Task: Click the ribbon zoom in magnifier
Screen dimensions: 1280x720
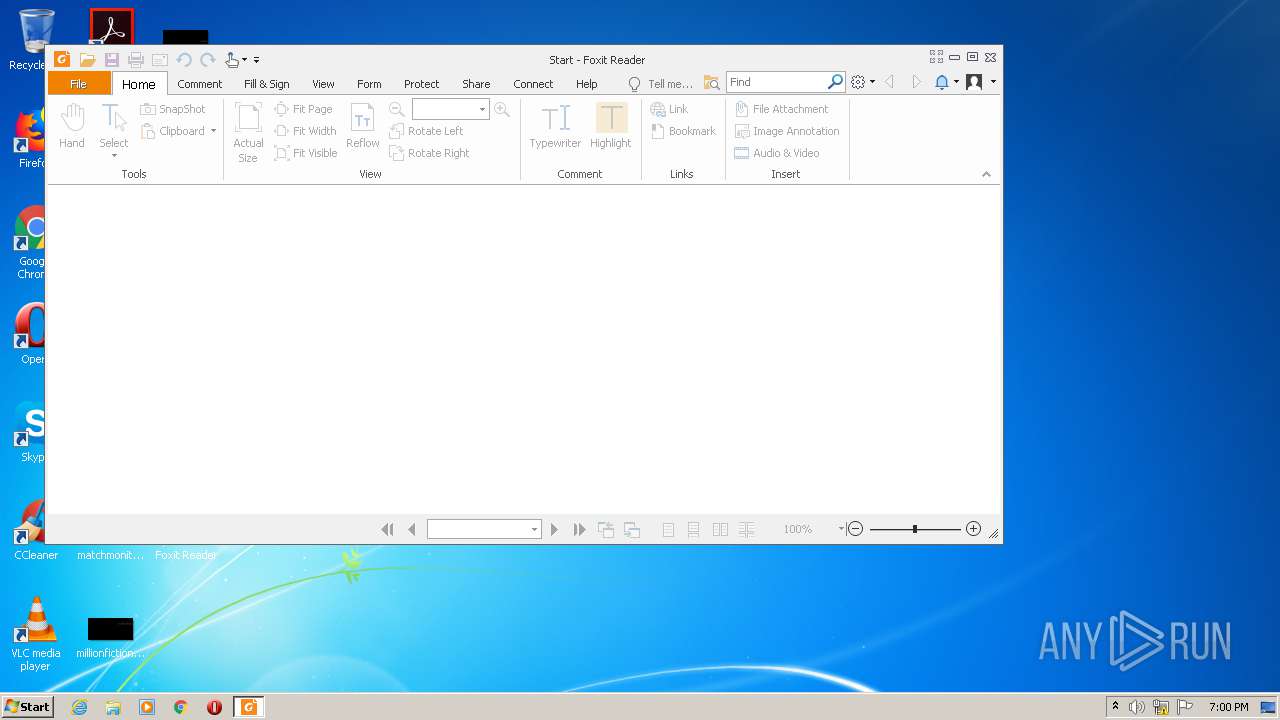Action: coord(502,109)
